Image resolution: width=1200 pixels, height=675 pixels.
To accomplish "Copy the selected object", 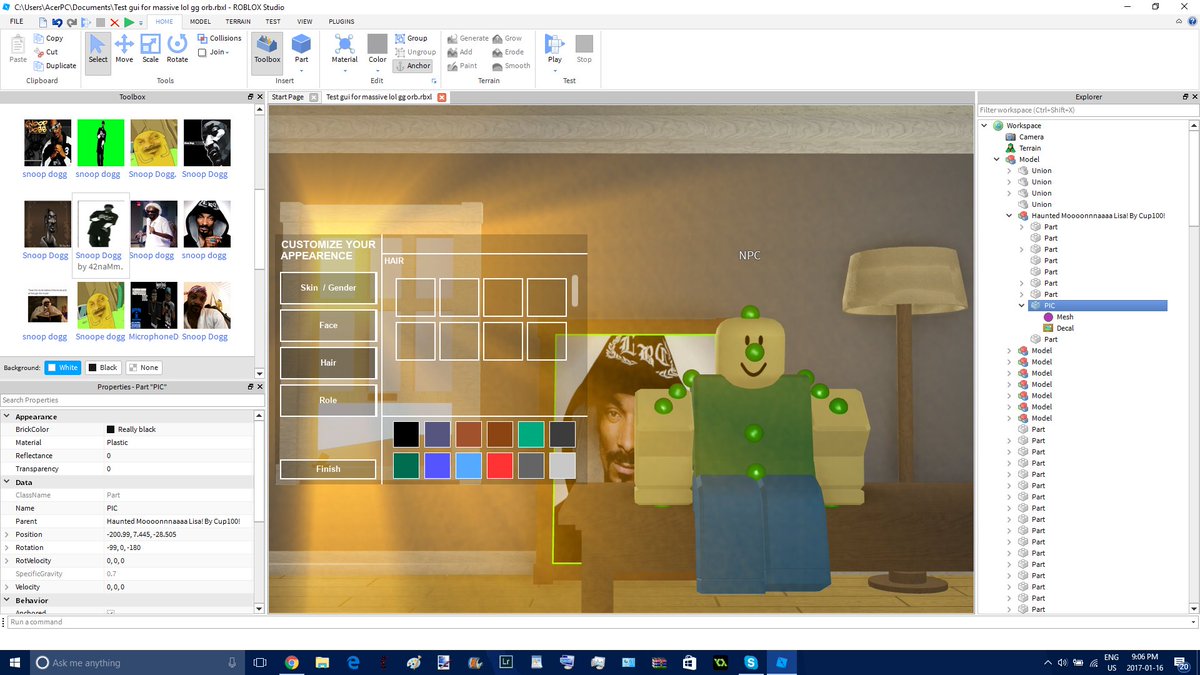I will click(x=47, y=38).
